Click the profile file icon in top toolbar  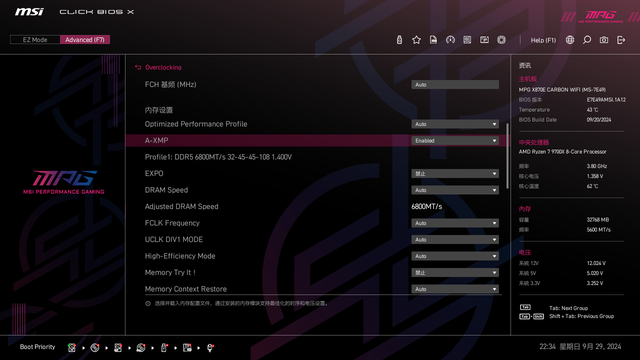pos(433,40)
